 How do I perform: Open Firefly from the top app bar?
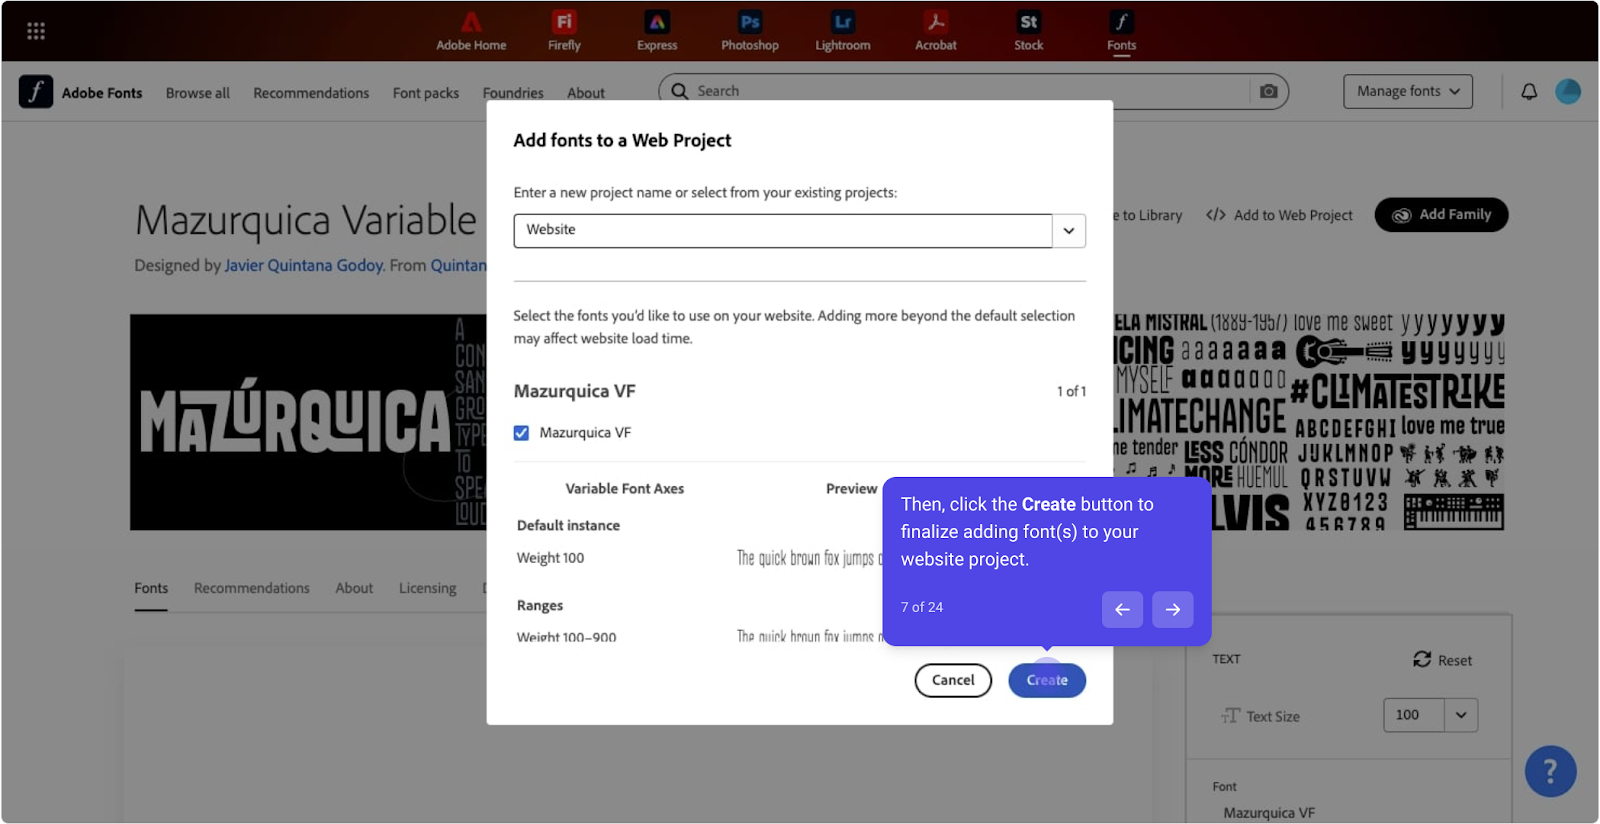click(564, 31)
